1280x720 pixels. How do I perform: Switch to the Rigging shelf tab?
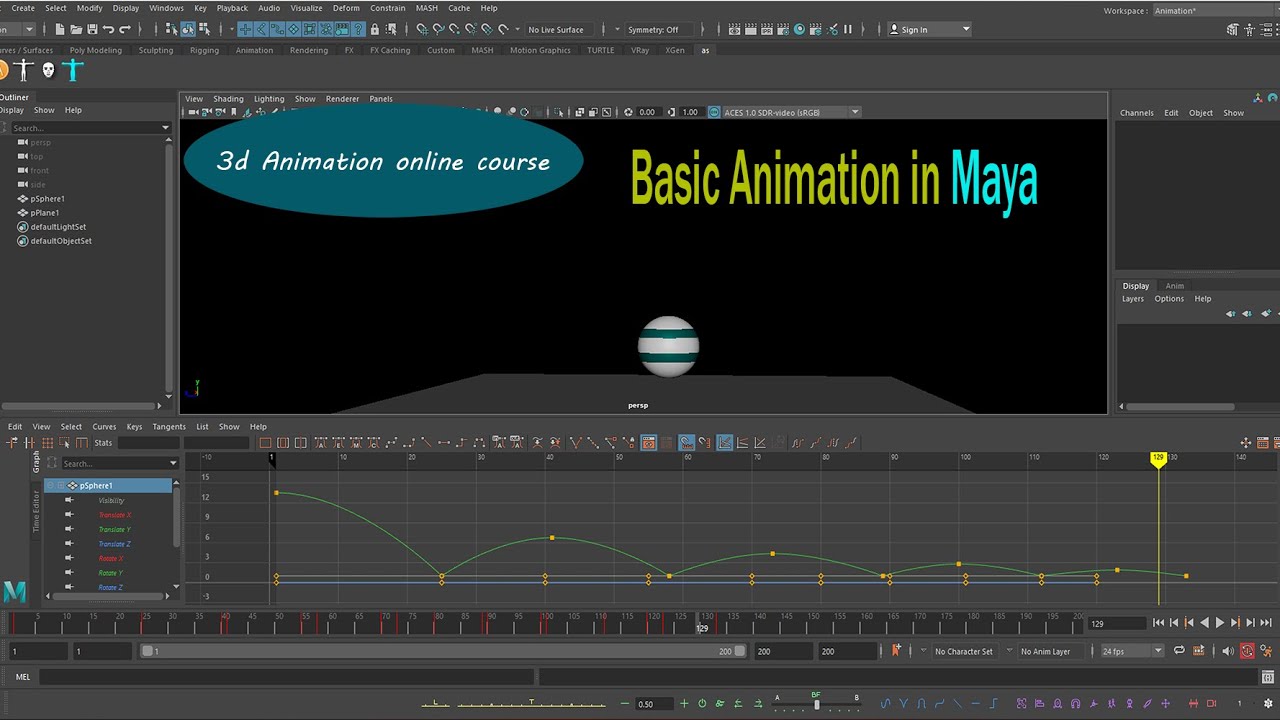click(x=204, y=50)
